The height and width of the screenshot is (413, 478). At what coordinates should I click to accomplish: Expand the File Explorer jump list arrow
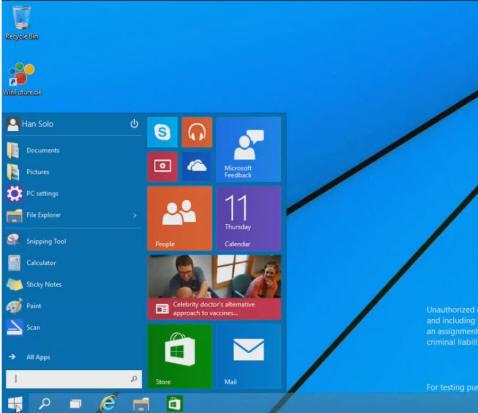pyautogui.click(x=135, y=215)
